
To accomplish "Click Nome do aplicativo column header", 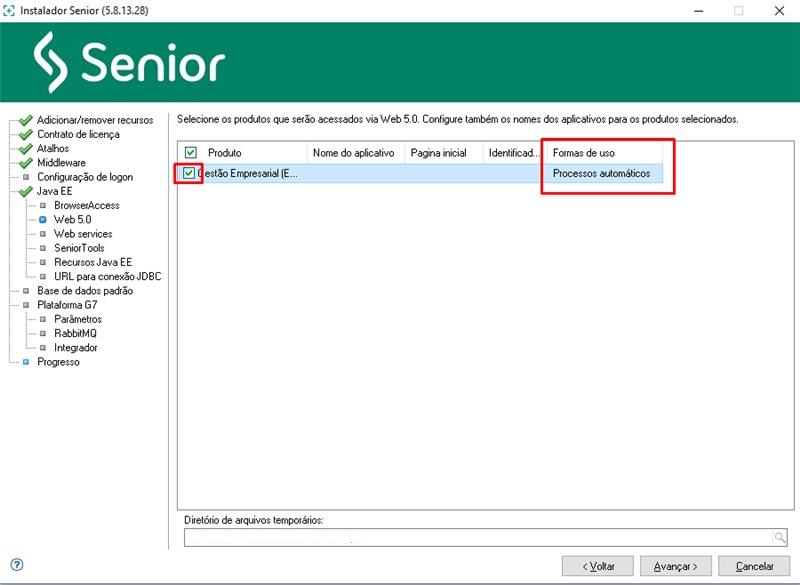I will pyautogui.click(x=355, y=153).
